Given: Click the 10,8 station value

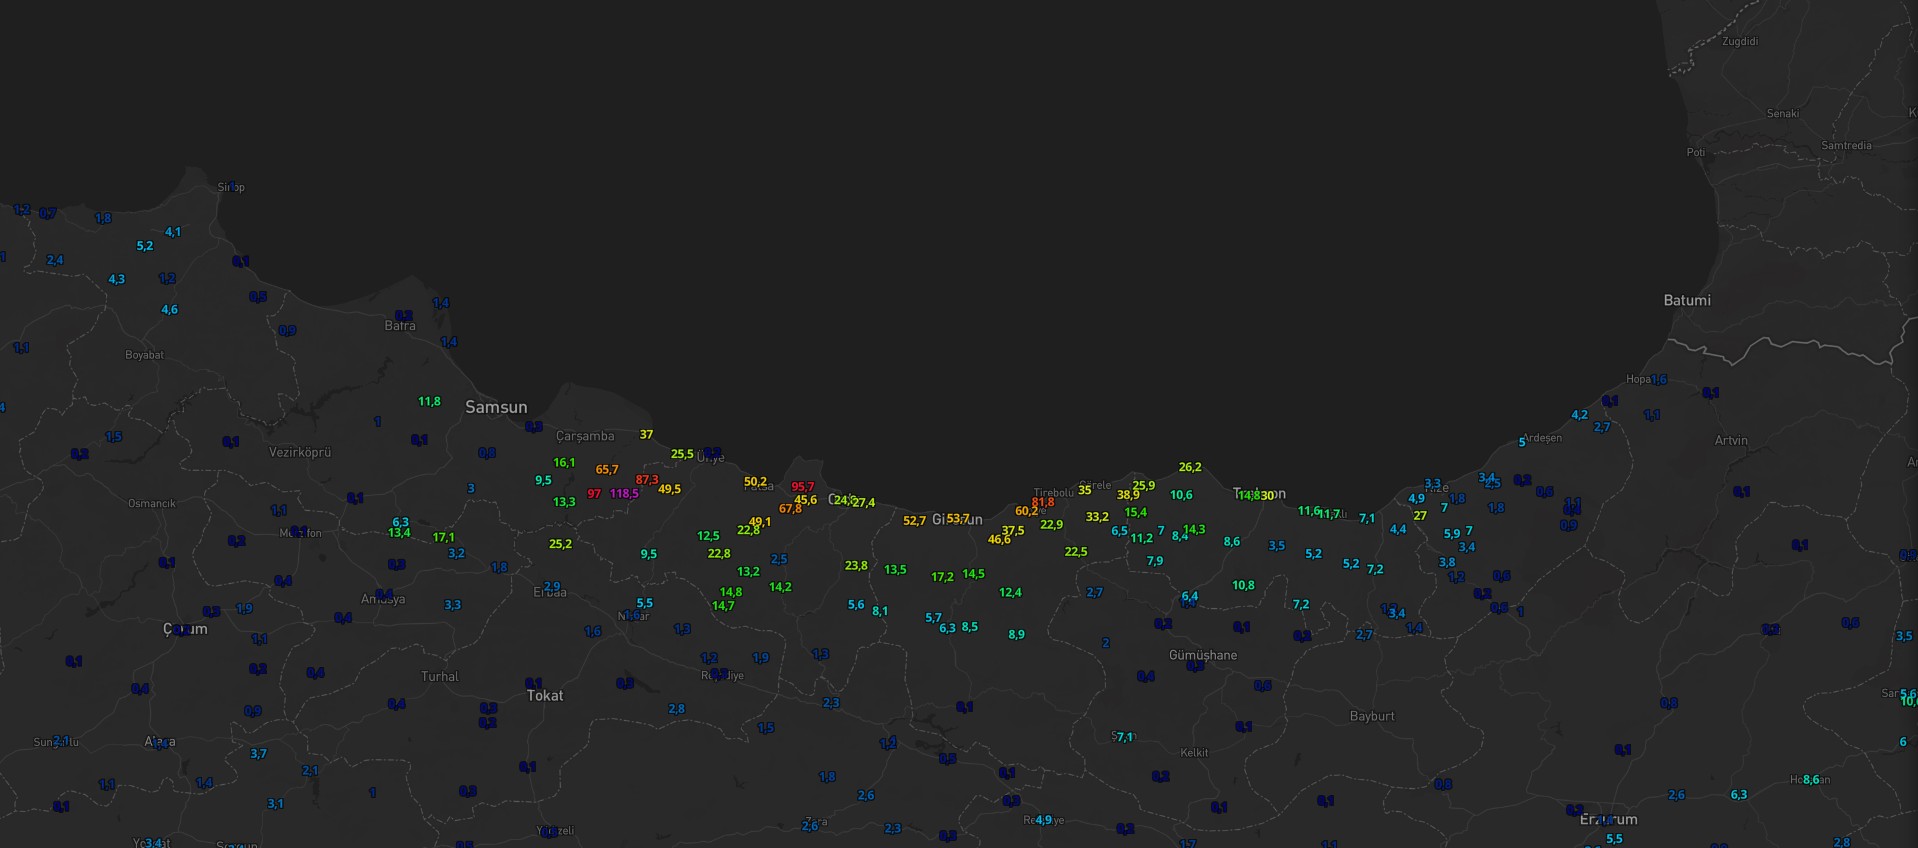Looking at the screenshot, I should 1243,586.
